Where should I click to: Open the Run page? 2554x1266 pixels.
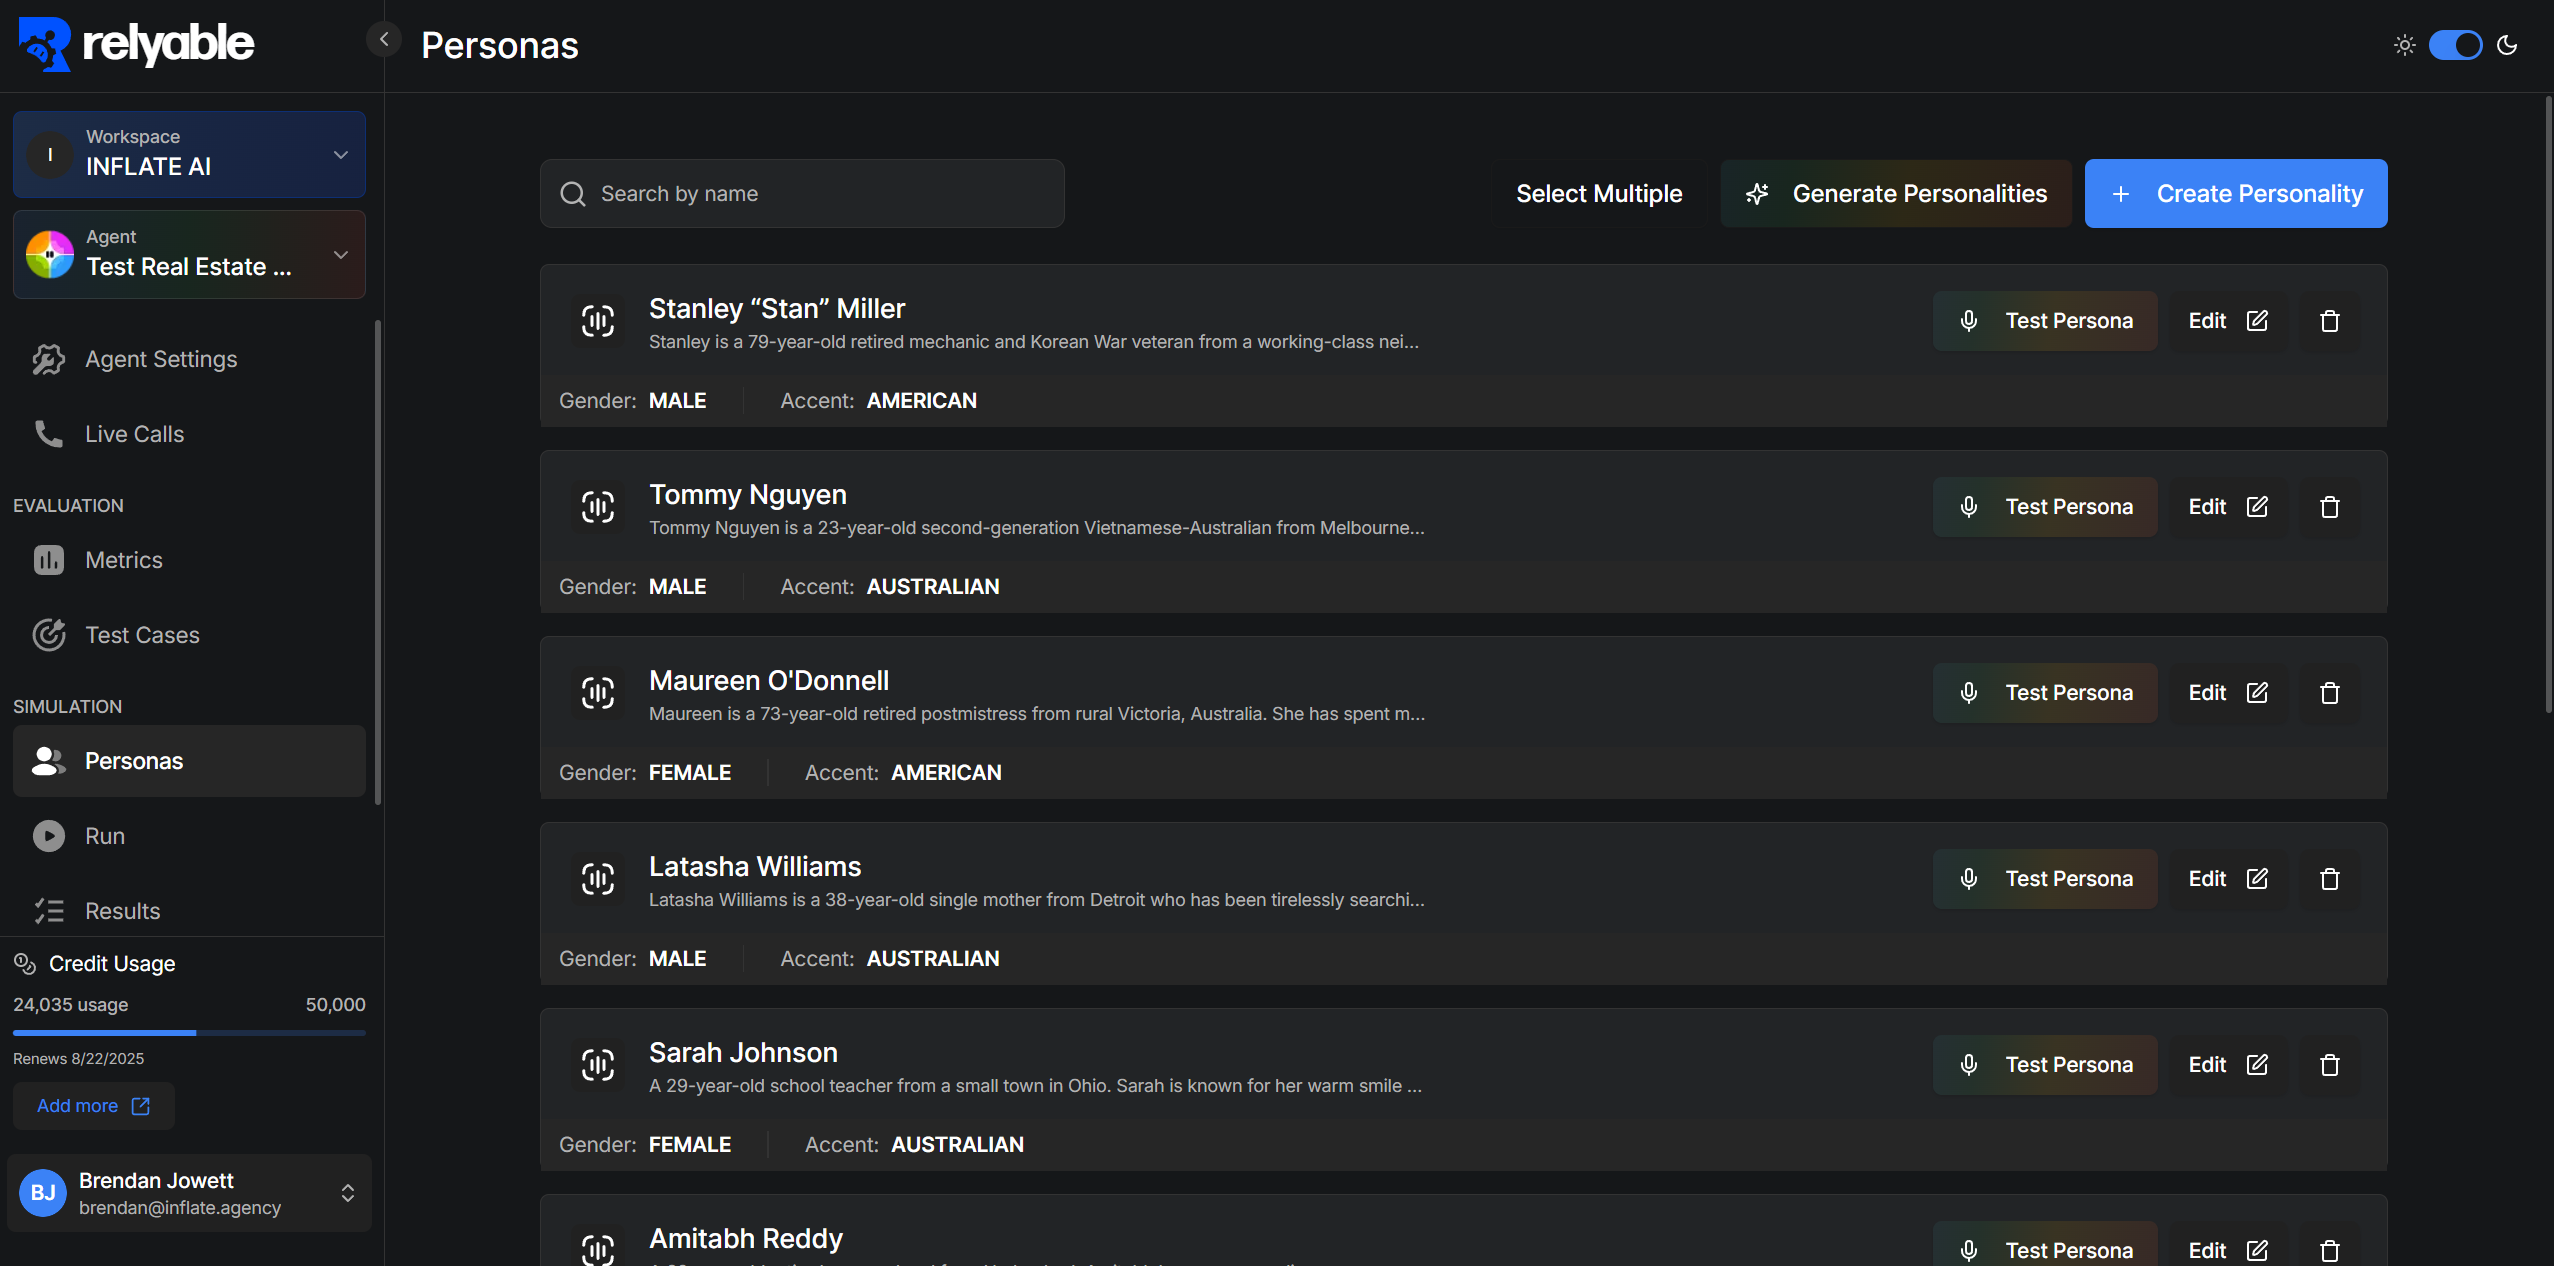pos(189,836)
